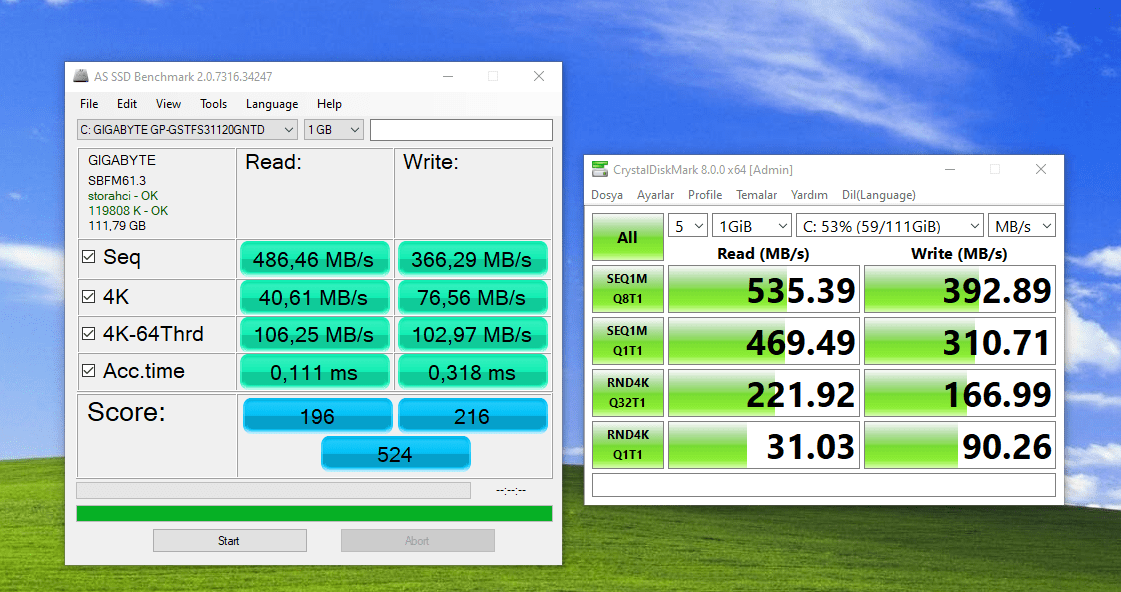The image size is (1121, 592).
Task: Open the View menu in AS SSD
Action: 168,104
